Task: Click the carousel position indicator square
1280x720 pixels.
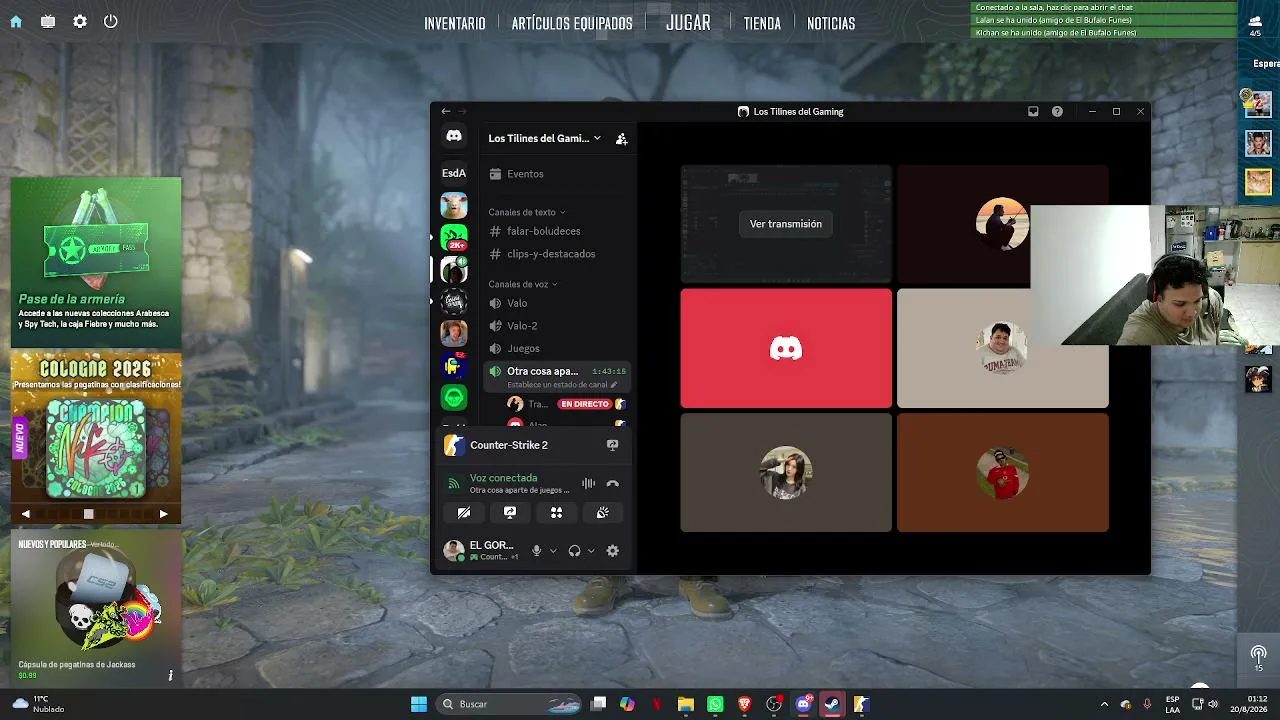Action: click(88, 514)
